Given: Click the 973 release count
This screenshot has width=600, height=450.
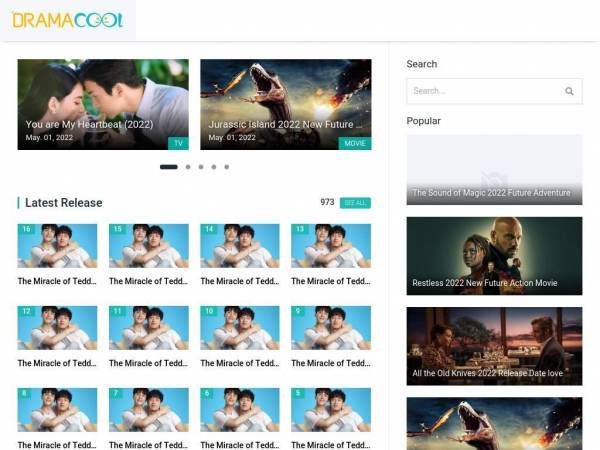Looking at the screenshot, I should tap(327, 202).
